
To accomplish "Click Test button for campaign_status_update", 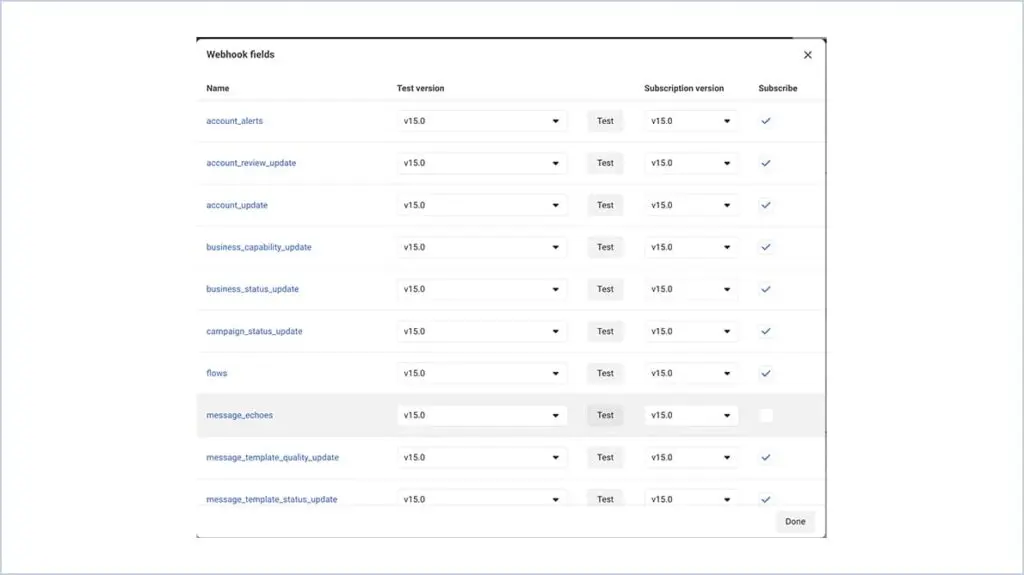I will (x=605, y=331).
